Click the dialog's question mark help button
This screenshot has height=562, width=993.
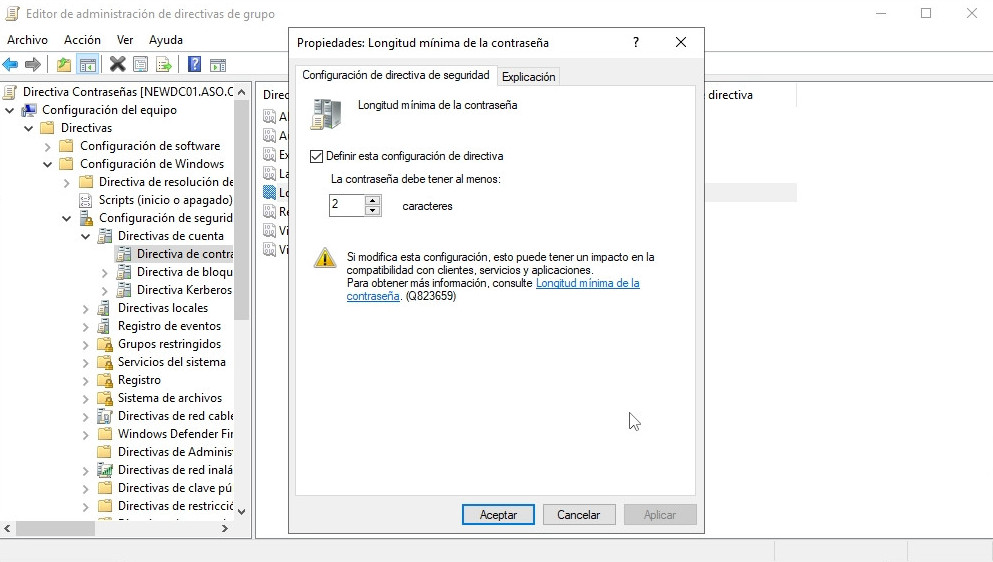click(x=636, y=43)
